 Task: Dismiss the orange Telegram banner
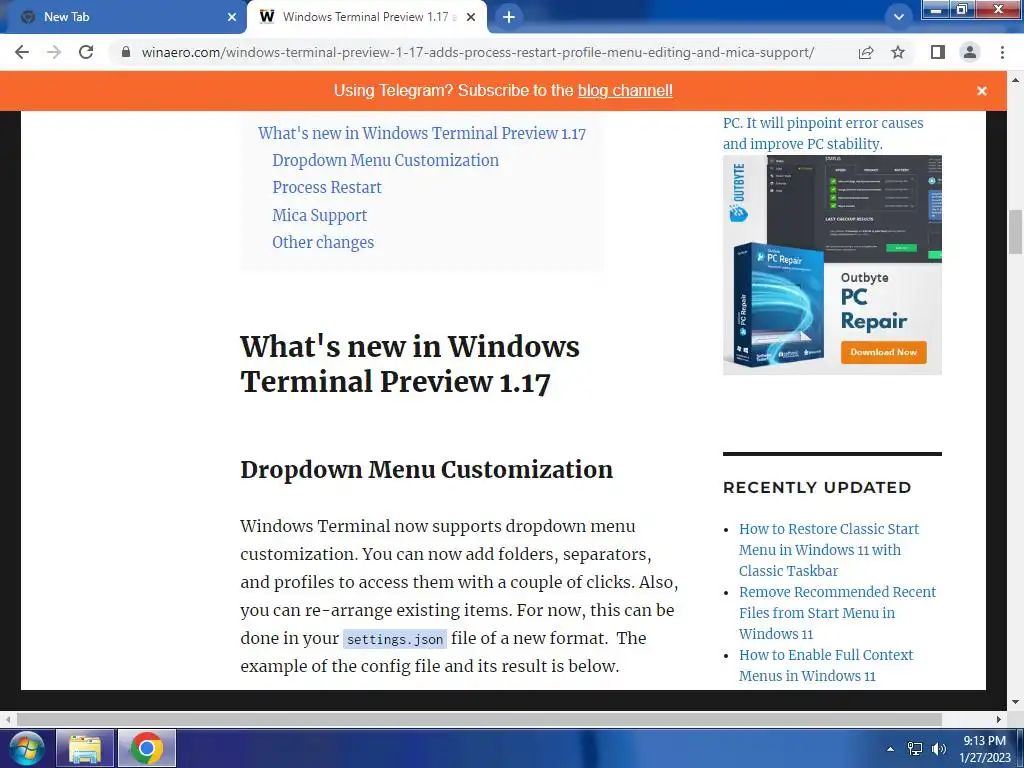982,91
